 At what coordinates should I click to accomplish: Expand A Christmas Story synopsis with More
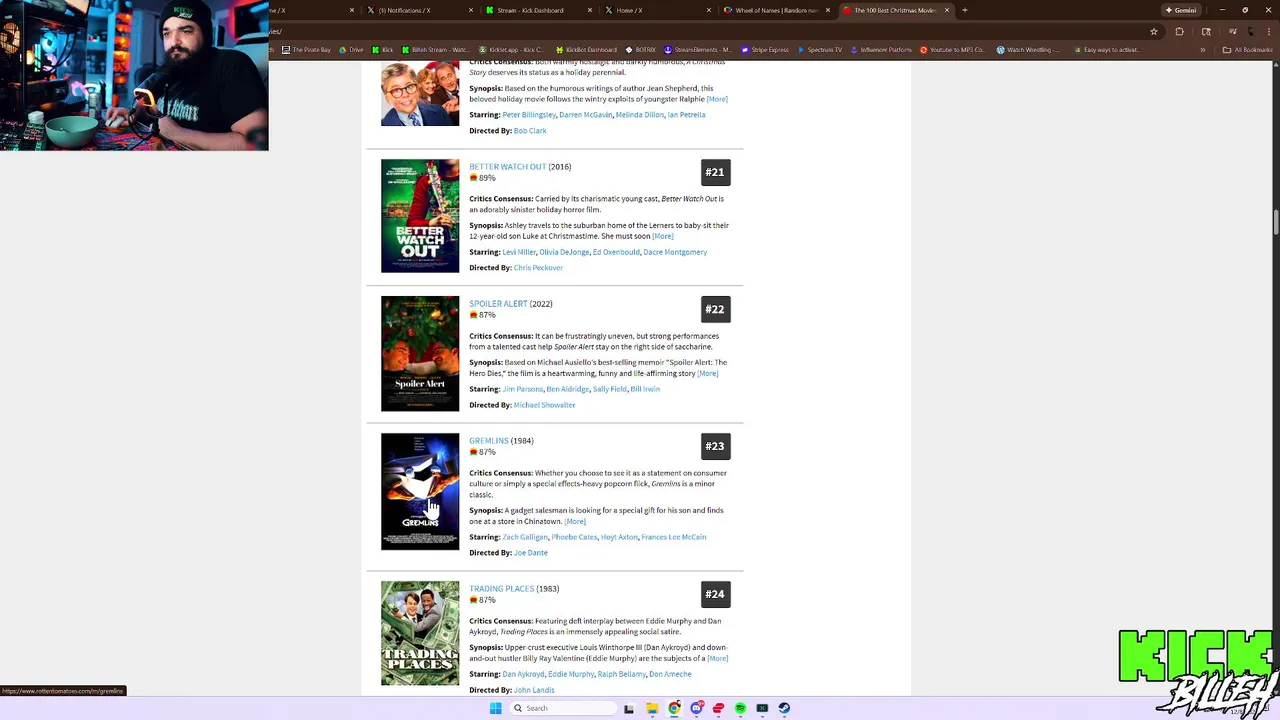[717, 99]
